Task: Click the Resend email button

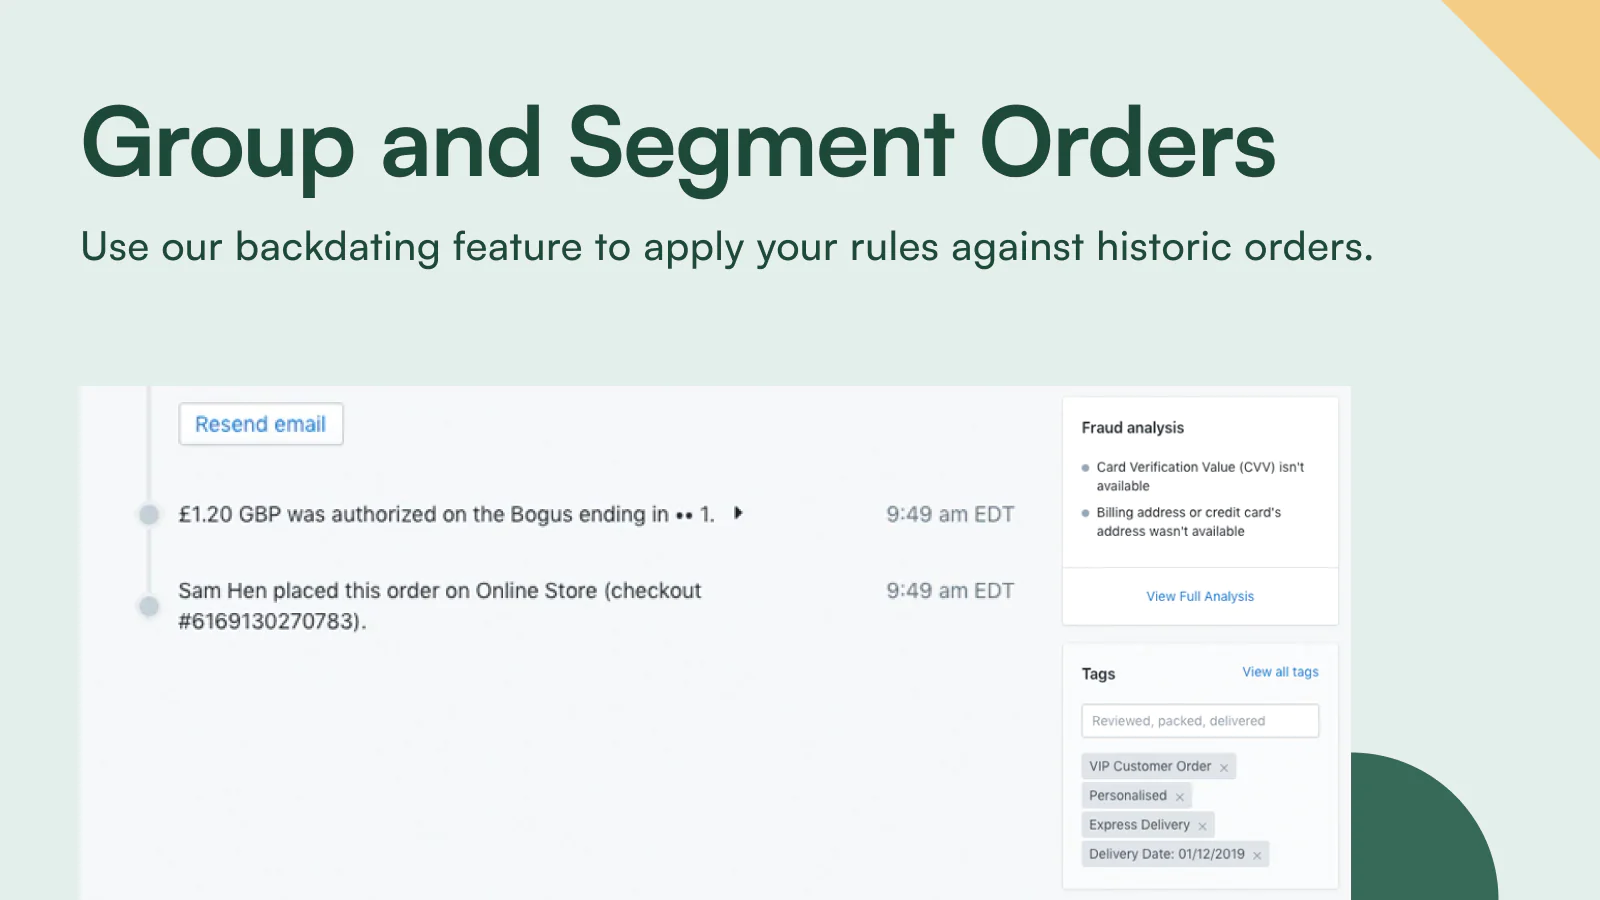Action: pyautogui.click(x=260, y=424)
